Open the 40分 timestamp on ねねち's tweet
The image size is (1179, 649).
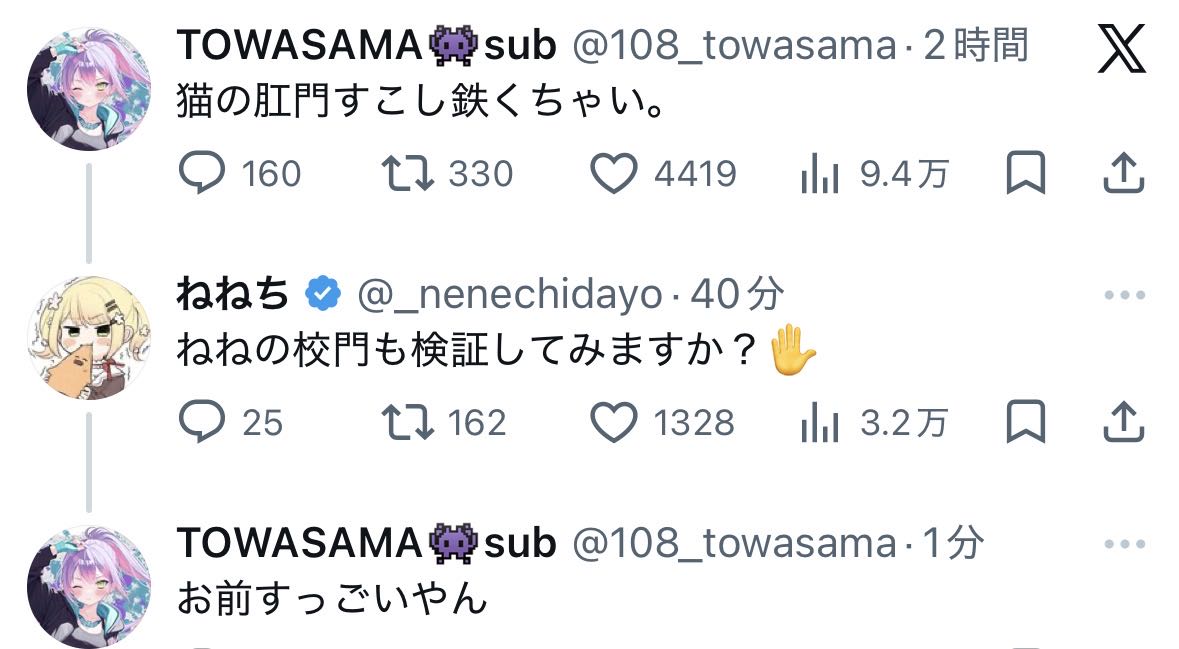point(737,295)
